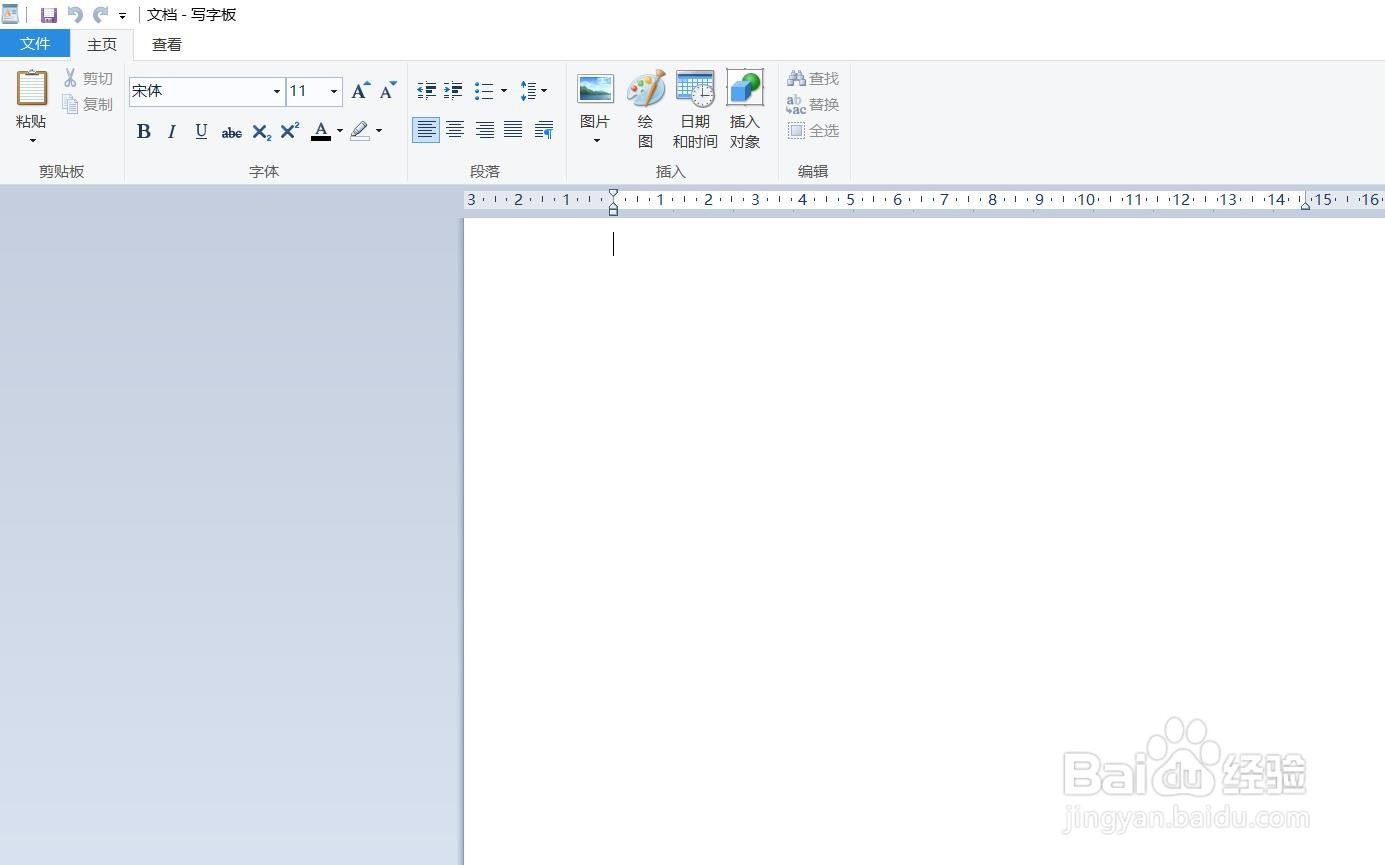Screen dimensions: 1385x865
Task: Open the paragraph settings icon
Action: pos(544,130)
